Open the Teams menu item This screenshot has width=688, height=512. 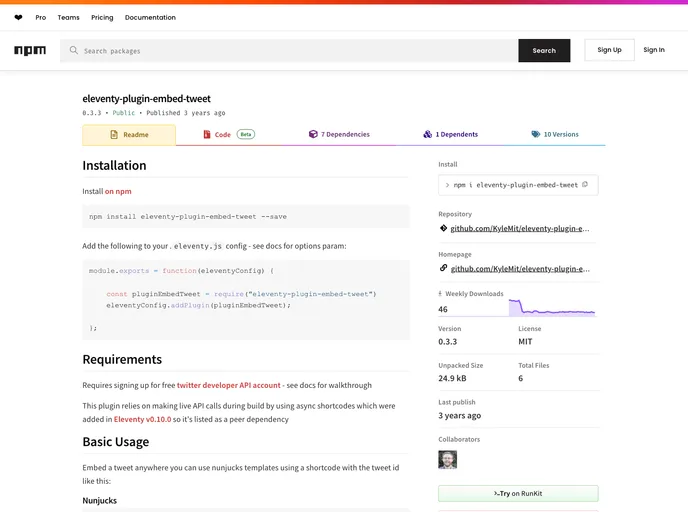pyautogui.click(x=68, y=18)
